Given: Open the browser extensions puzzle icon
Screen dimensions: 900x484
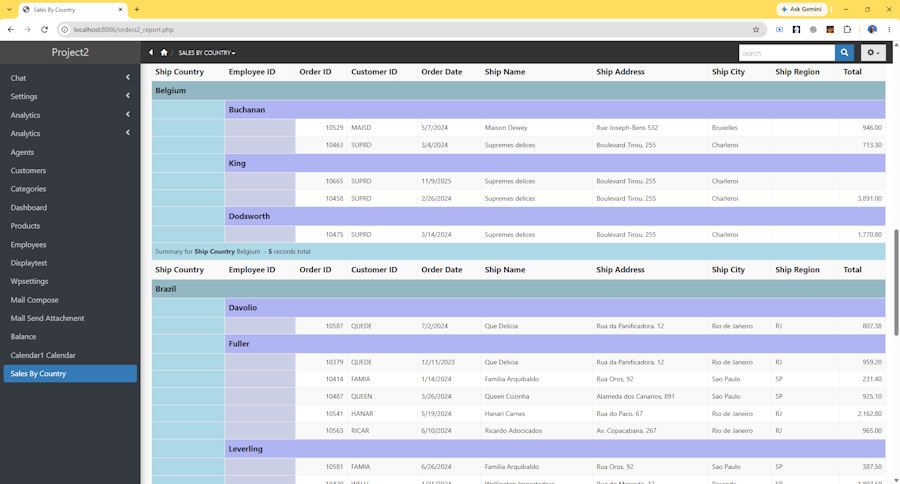Looking at the screenshot, I should pyautogui.click(x=847, y=29).
